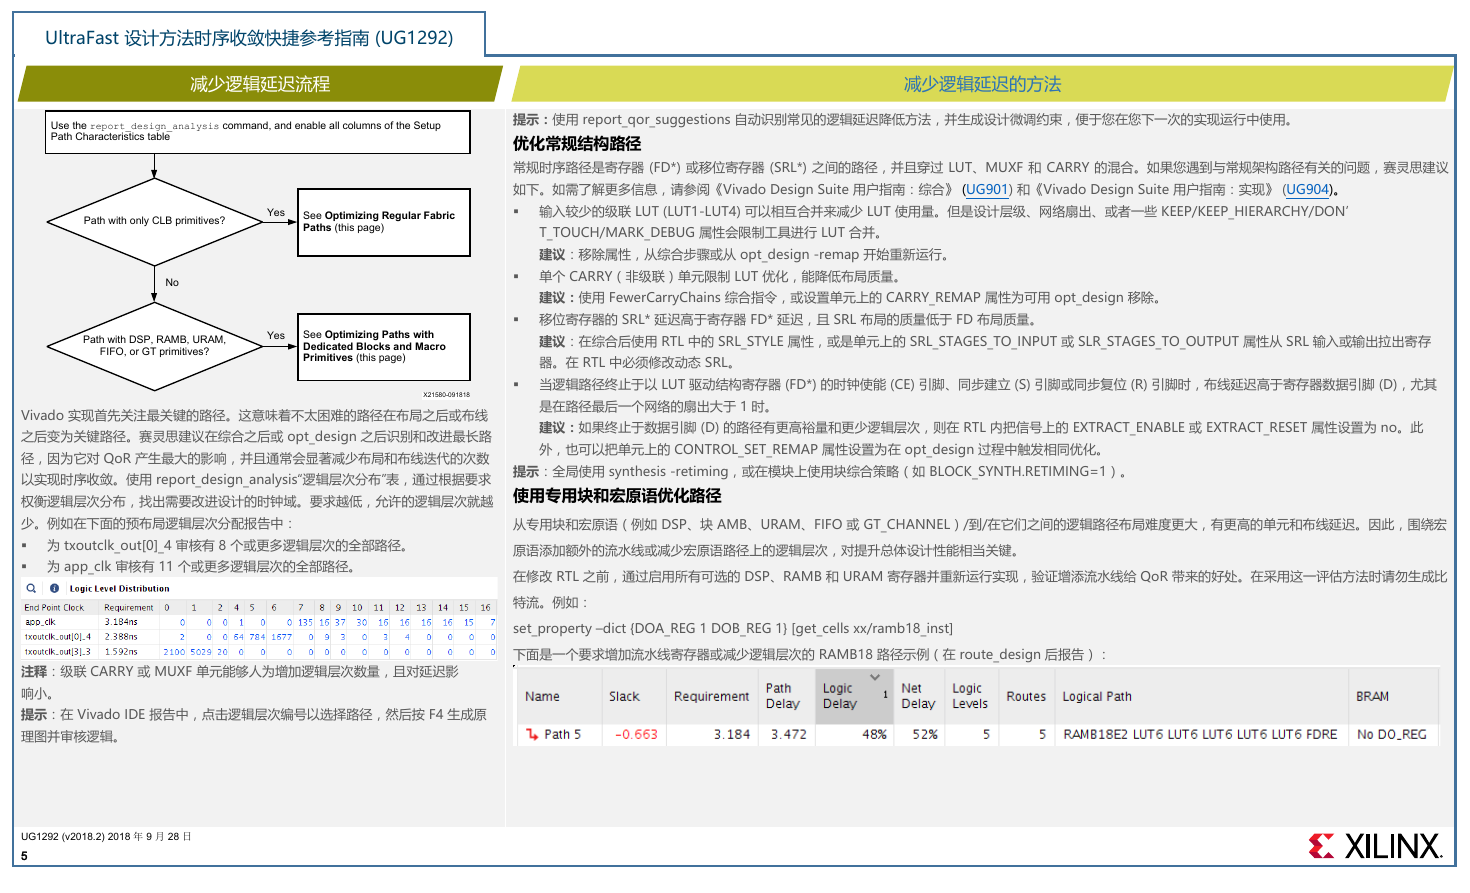Open the UG904 implementation guide link
The width and height of the screenshot is (1470, 893).
pyautogui.click(x=1308, y=189)
